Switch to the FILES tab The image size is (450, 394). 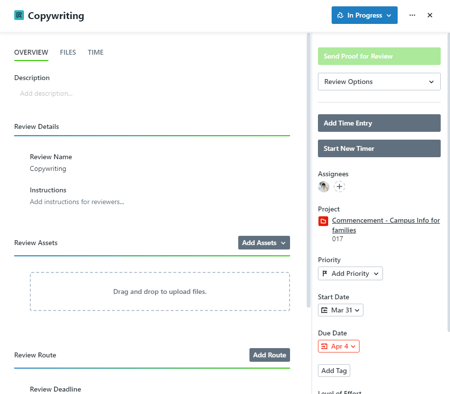tap(68, 52)
